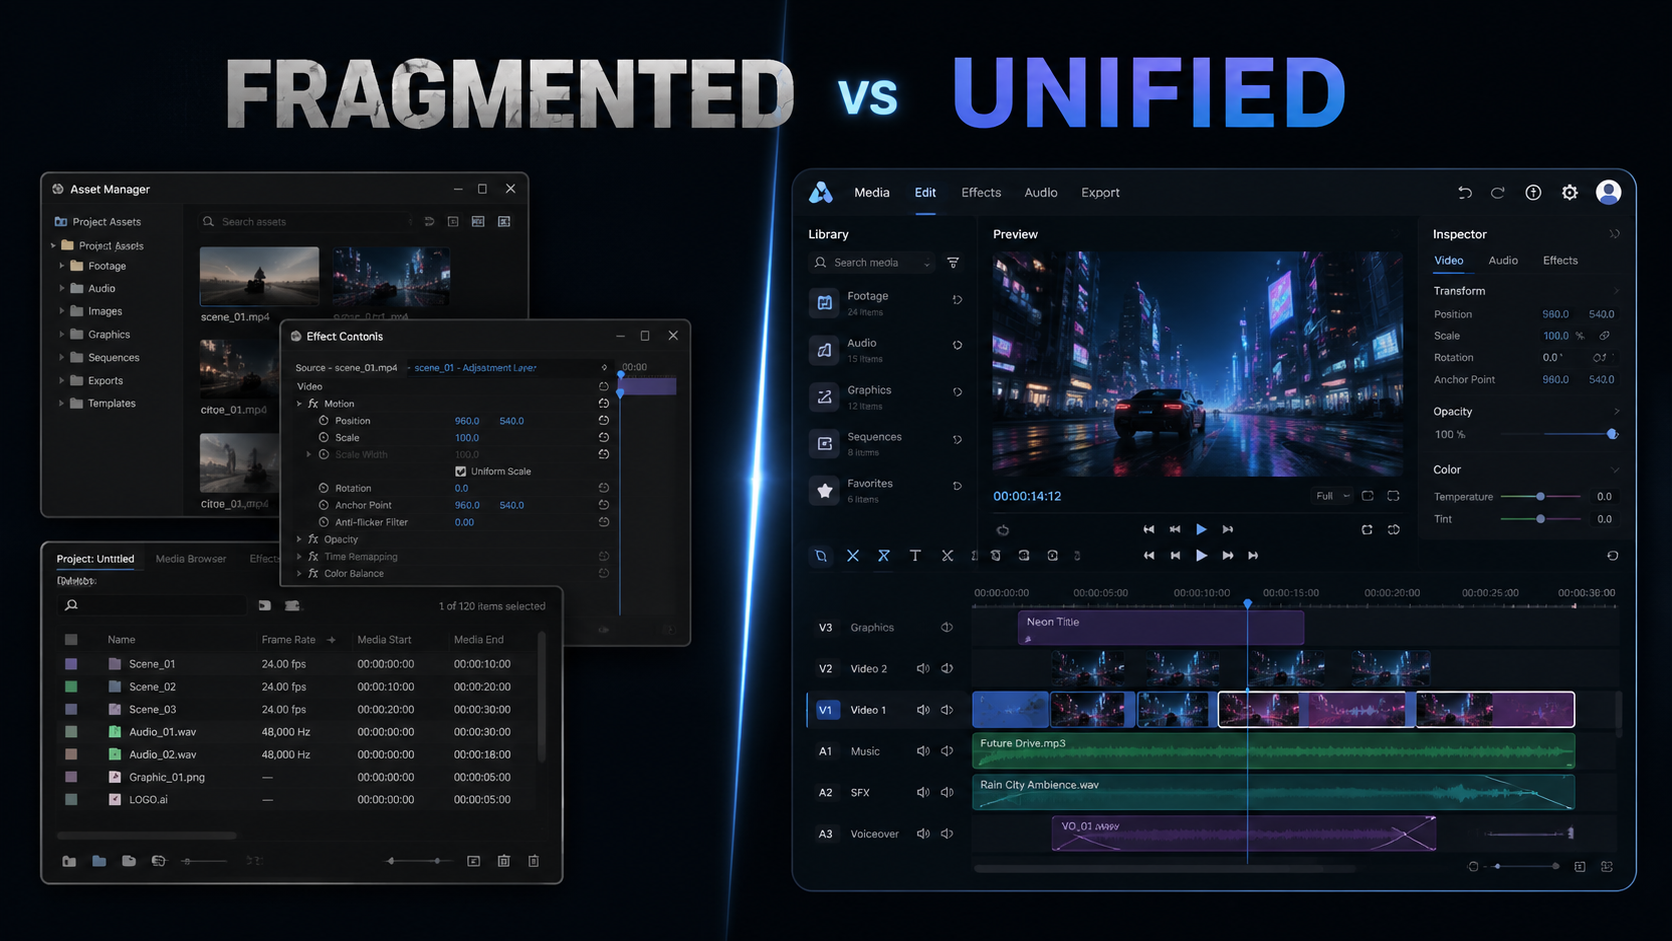Viewport: 1672px width, 941px height.
Task: Expand the Opacity effect in Effect Controls
Action: pos(299,539)
